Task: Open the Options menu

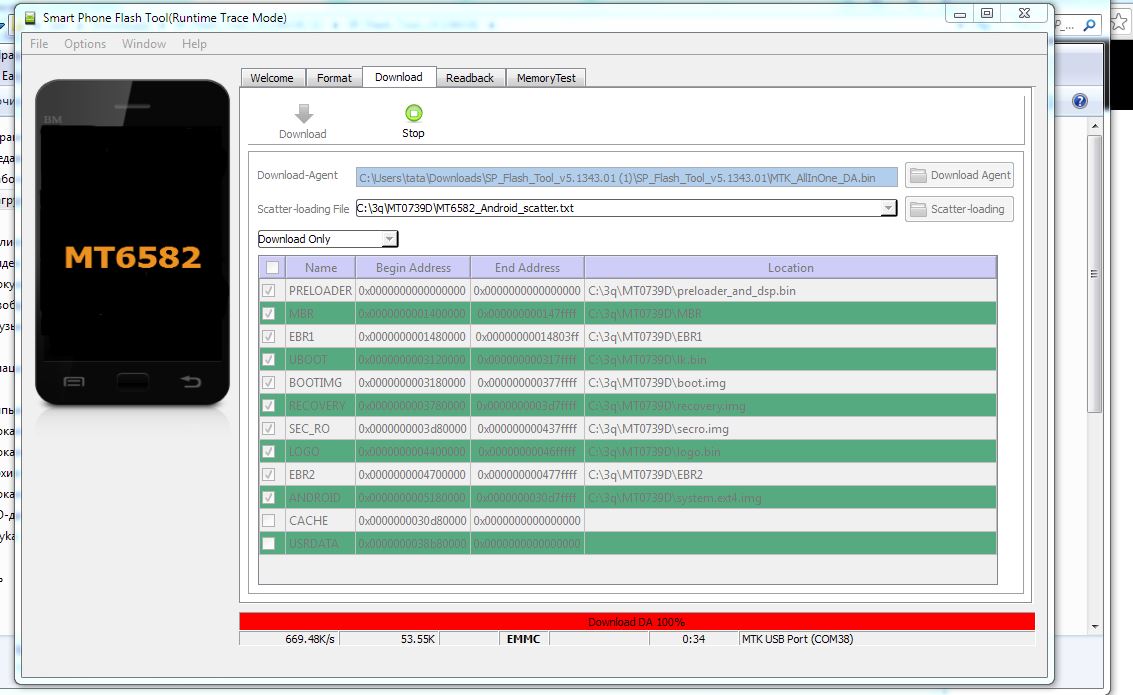Action: pos(85,44)
